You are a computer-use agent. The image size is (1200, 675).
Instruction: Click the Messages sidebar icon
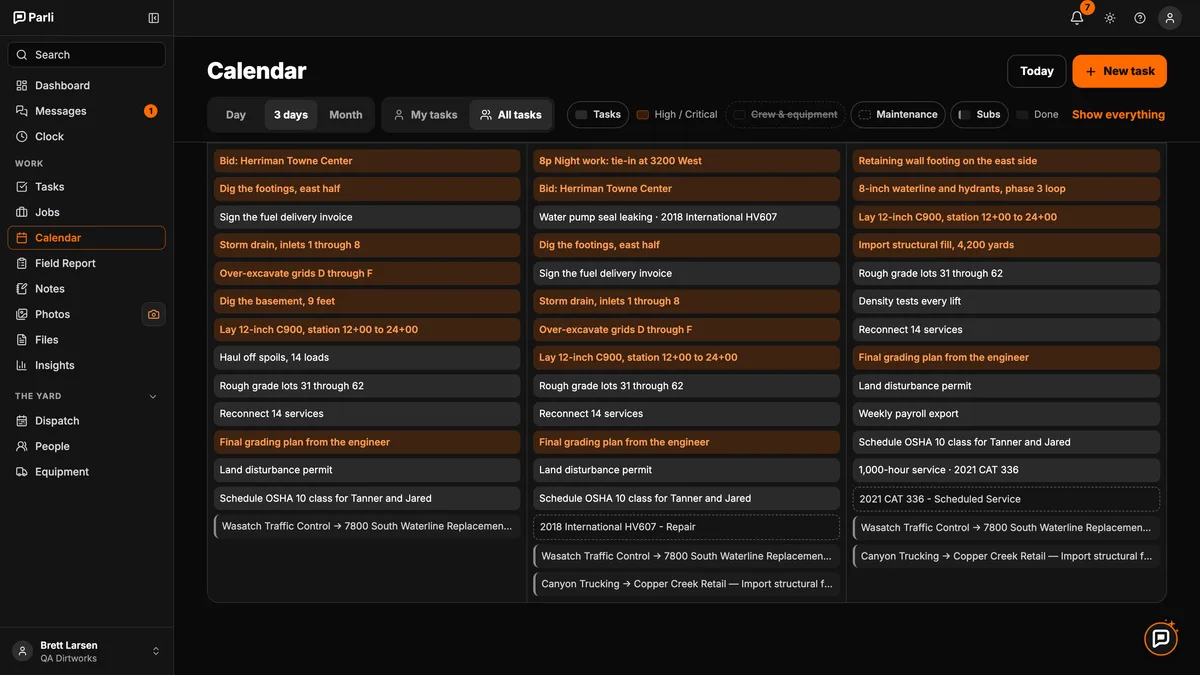(22, 111)
